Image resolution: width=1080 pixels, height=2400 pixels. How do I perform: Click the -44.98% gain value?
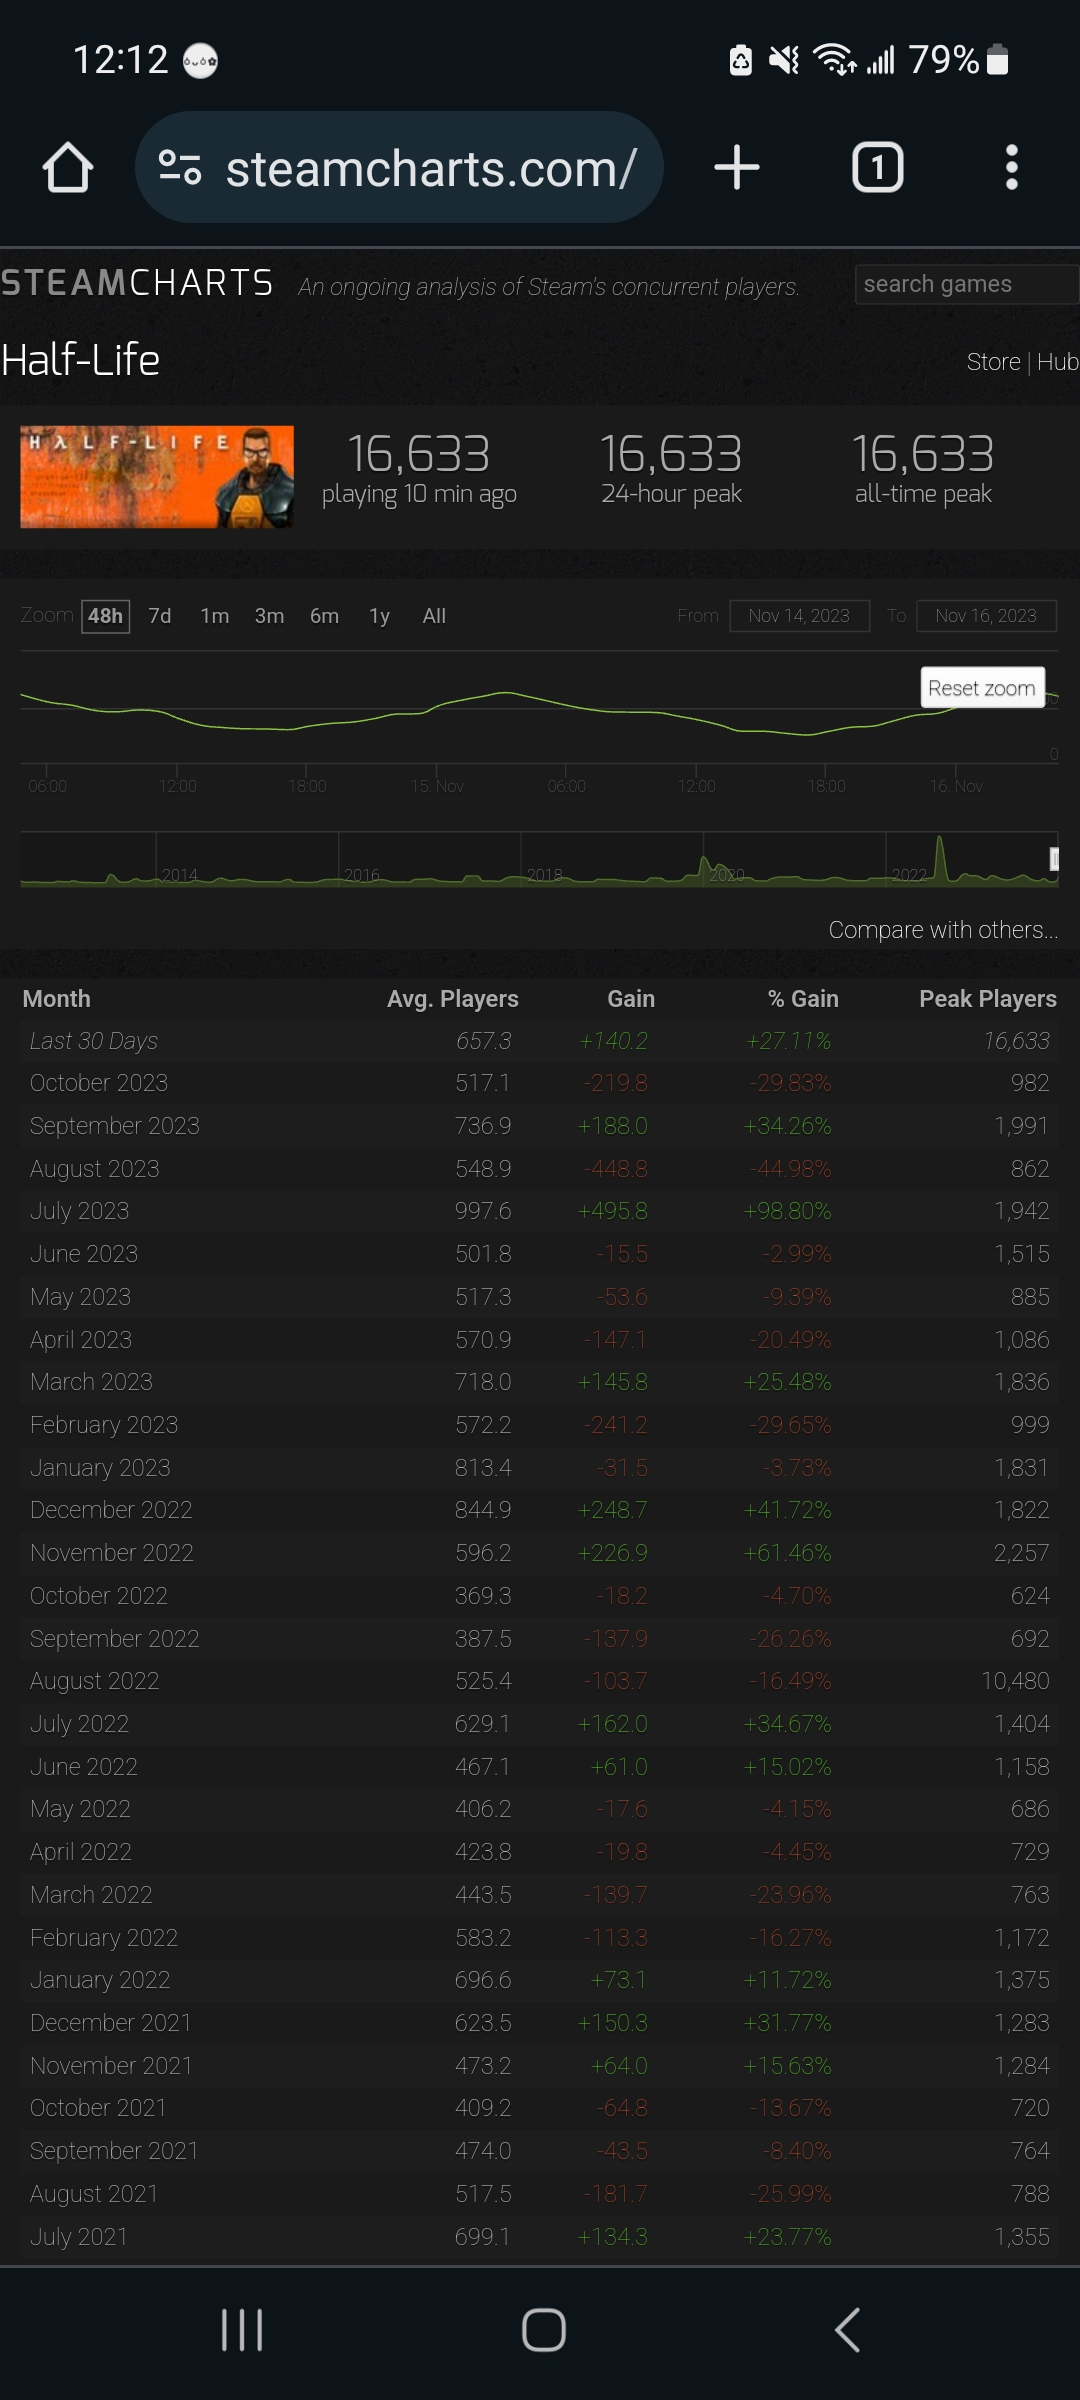[790, 1169]
